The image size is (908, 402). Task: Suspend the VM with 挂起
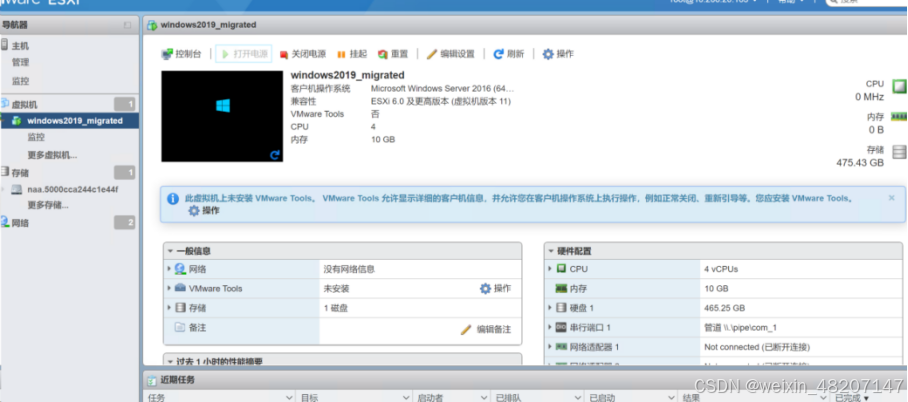pos(352,54)
